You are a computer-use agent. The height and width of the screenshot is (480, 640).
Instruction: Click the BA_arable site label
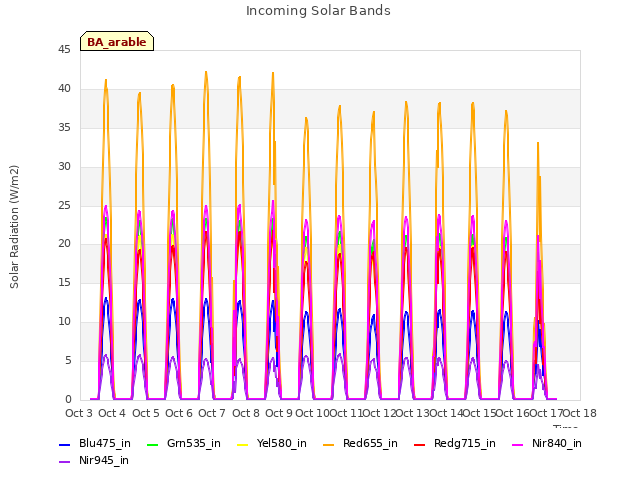[117, 42]
